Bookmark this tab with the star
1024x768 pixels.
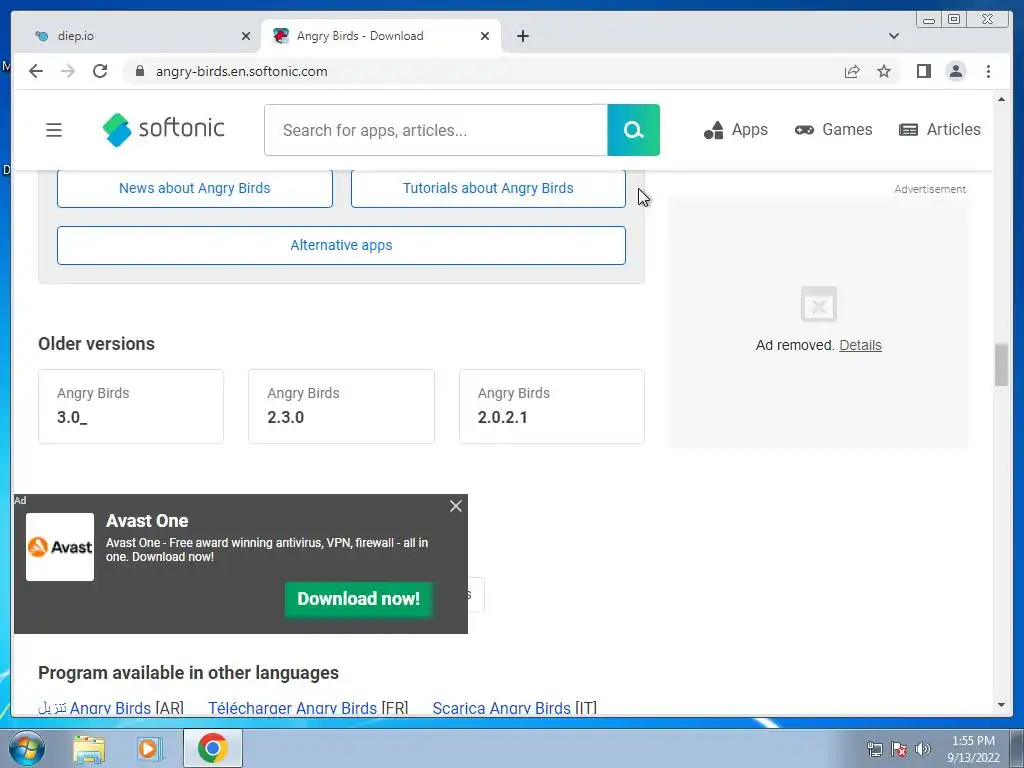884,71
